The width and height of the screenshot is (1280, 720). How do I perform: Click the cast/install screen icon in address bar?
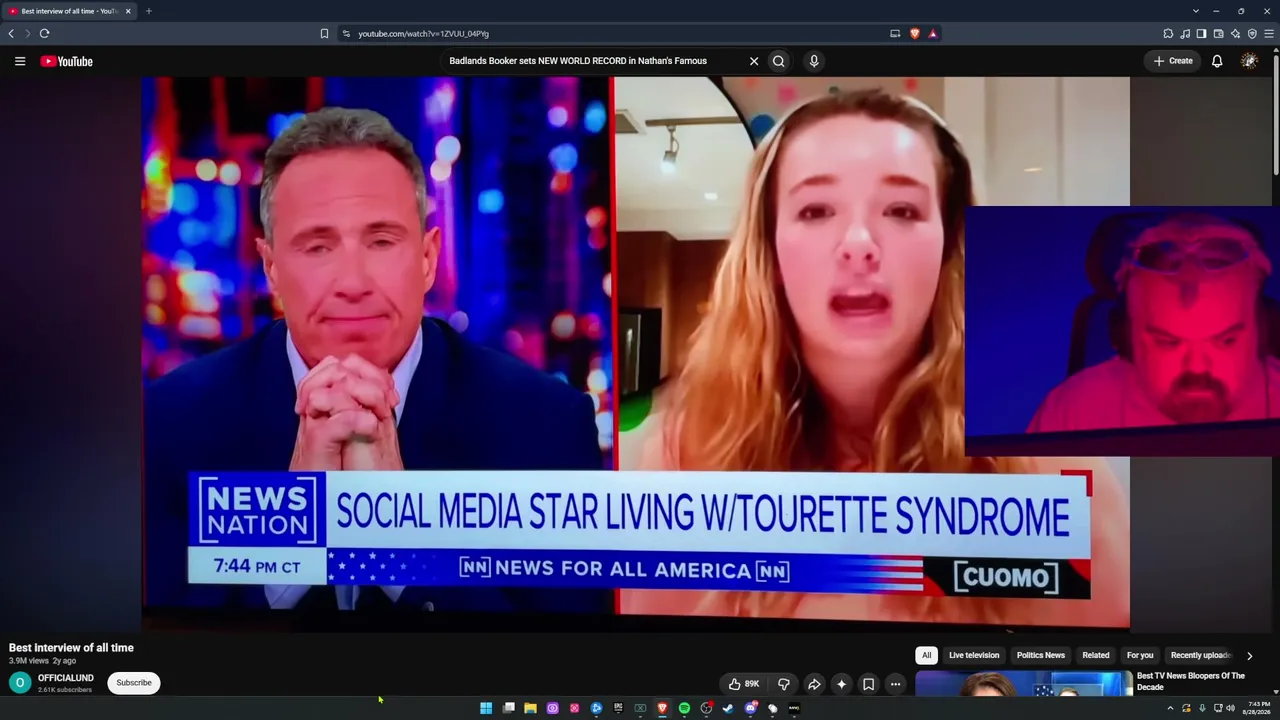pyautogui.click(x=895, y=33)
